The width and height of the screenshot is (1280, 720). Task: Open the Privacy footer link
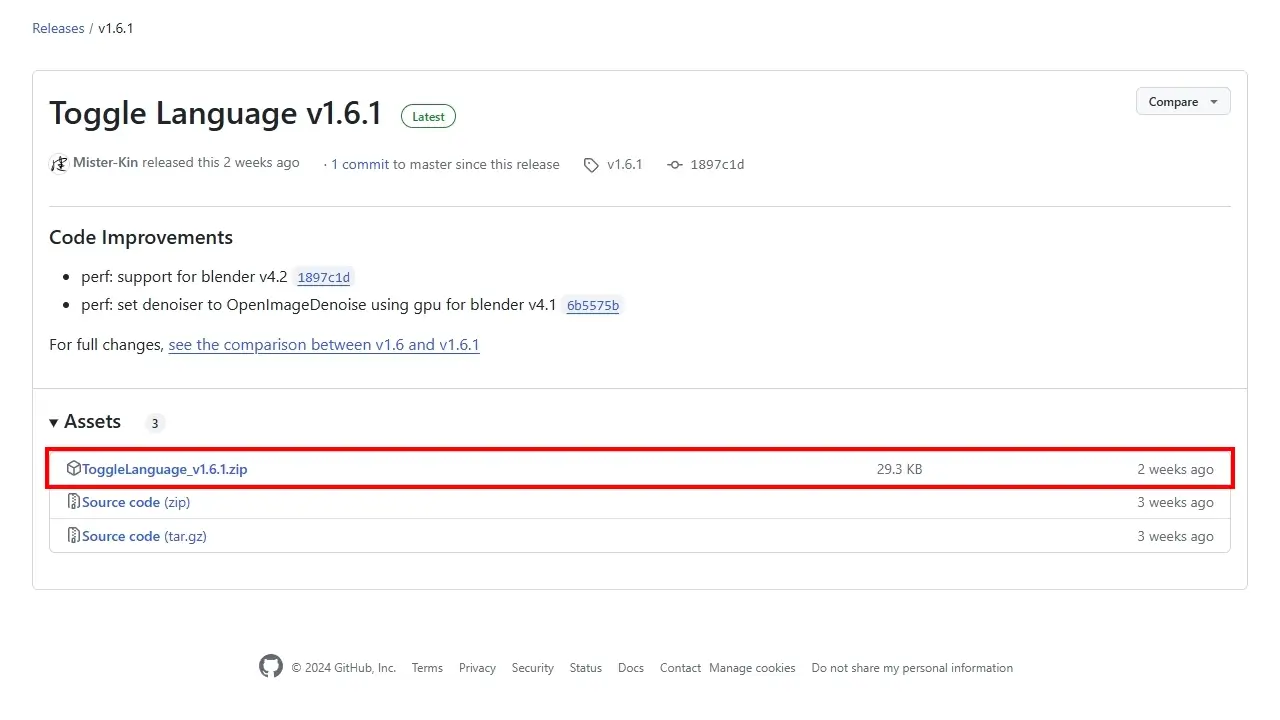477,668
